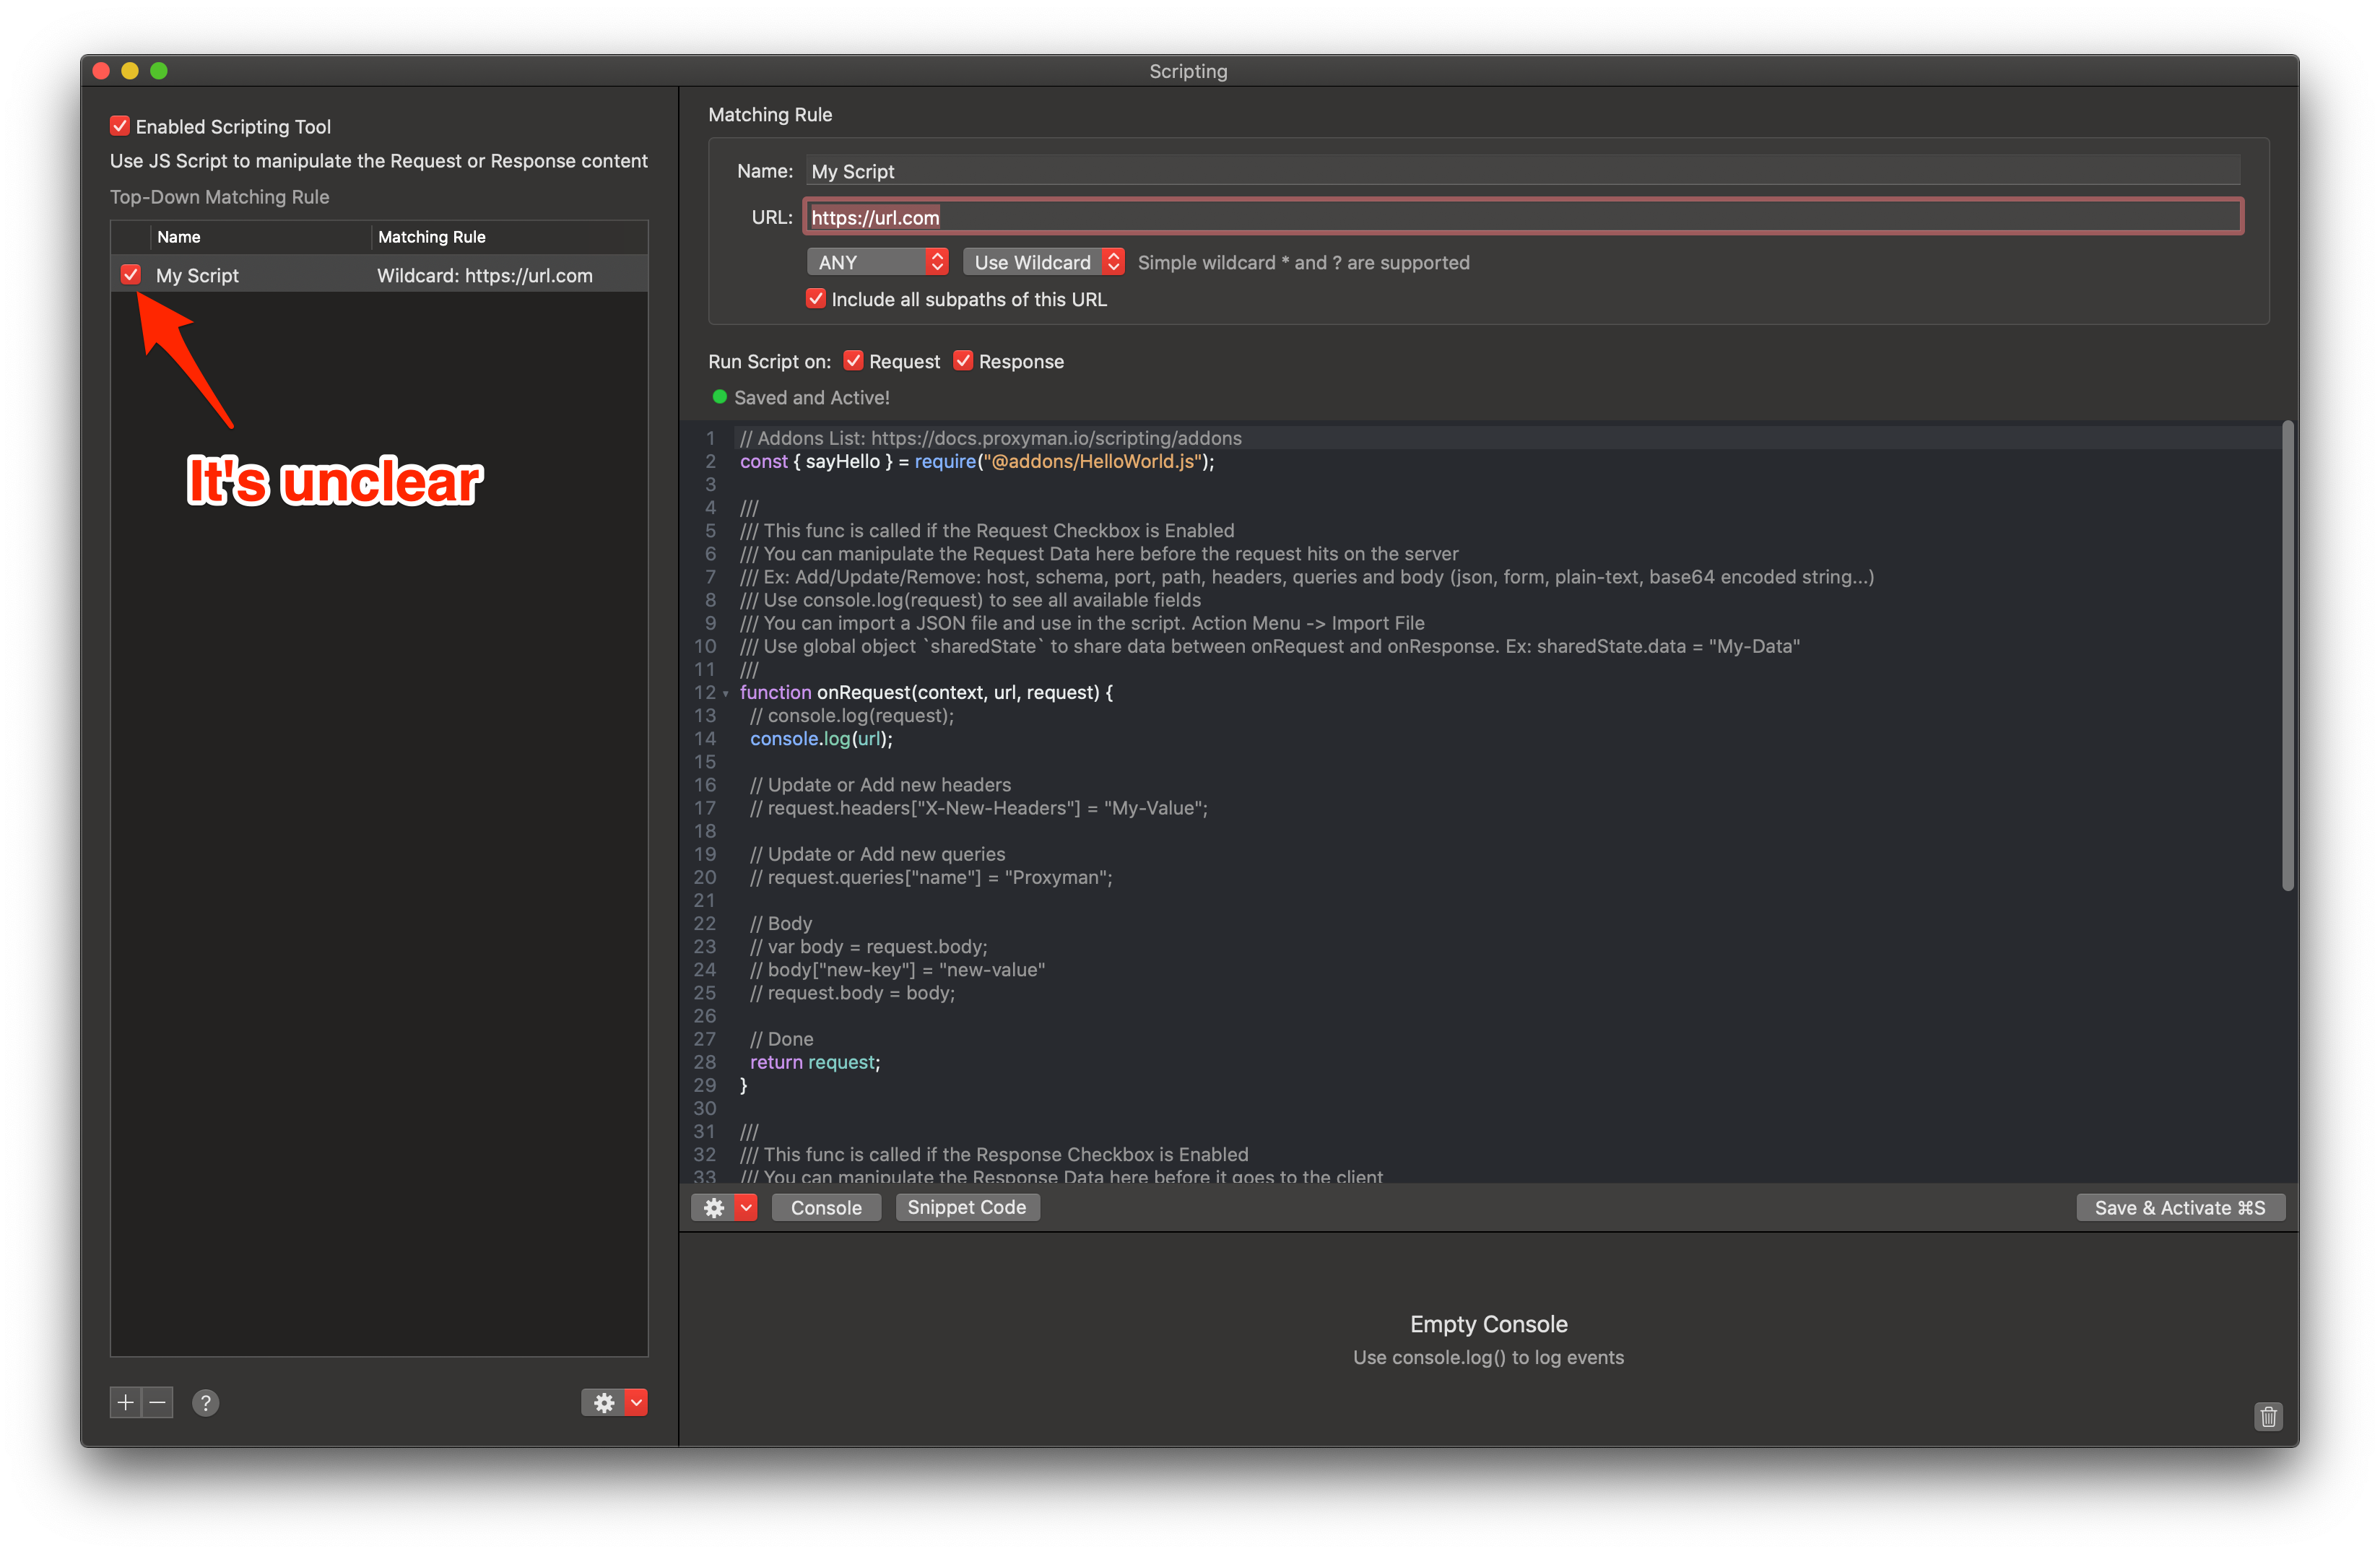Click the green Saved and Active status indicator
The height and width of the screenshot is (1554, 2380).
pyautogui.click(x=720, y=397)
